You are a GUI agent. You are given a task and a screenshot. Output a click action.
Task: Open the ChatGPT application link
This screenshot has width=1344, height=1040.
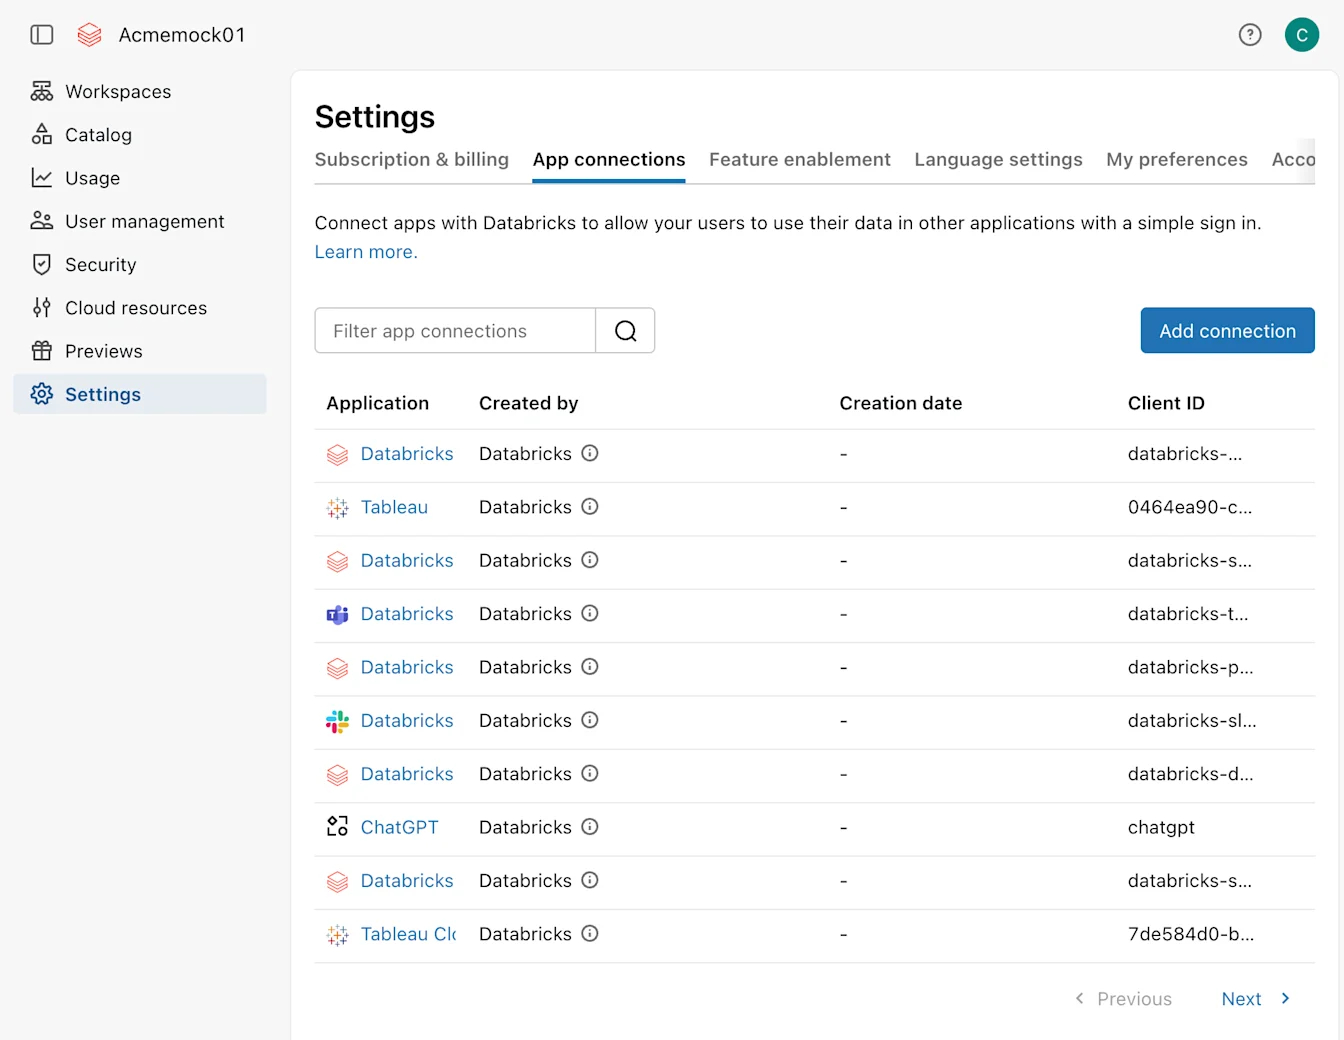(399, 827)
